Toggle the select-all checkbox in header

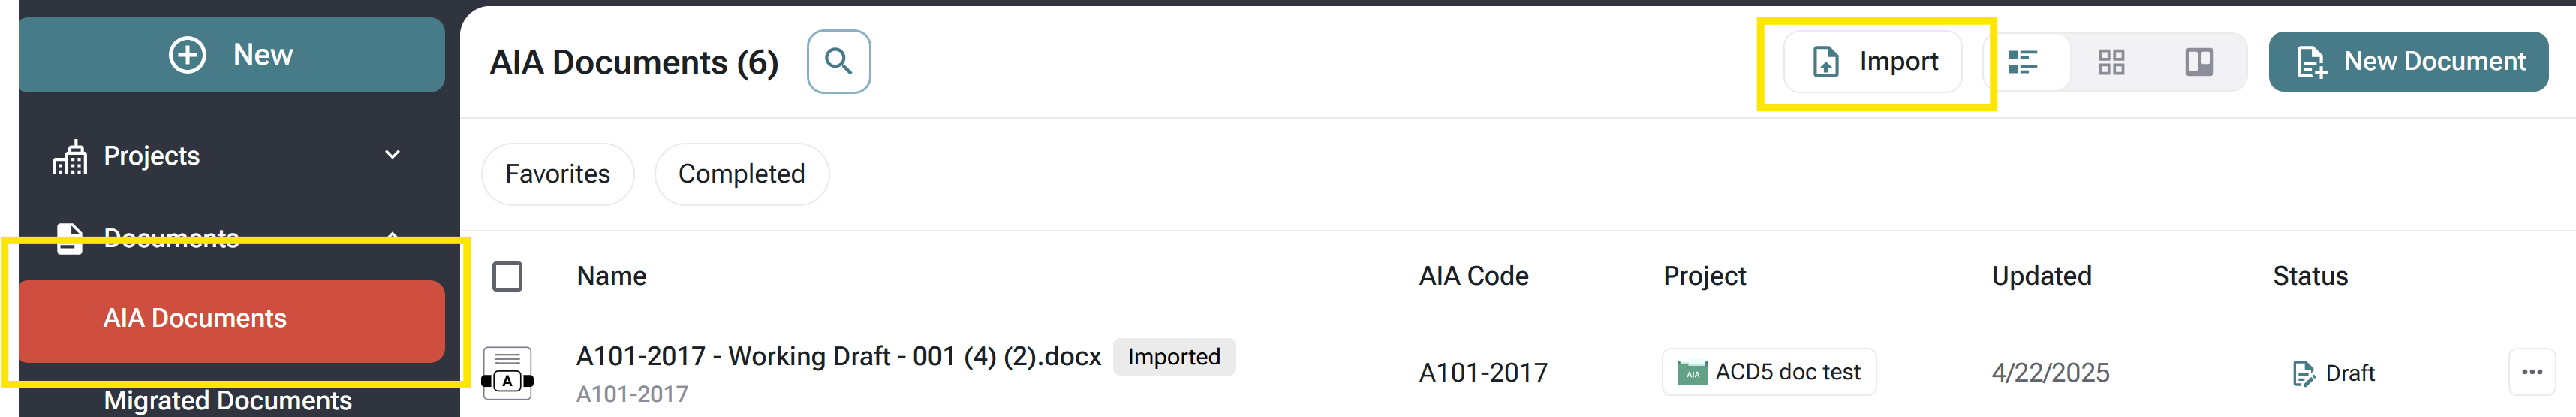(x=507, y=276)
